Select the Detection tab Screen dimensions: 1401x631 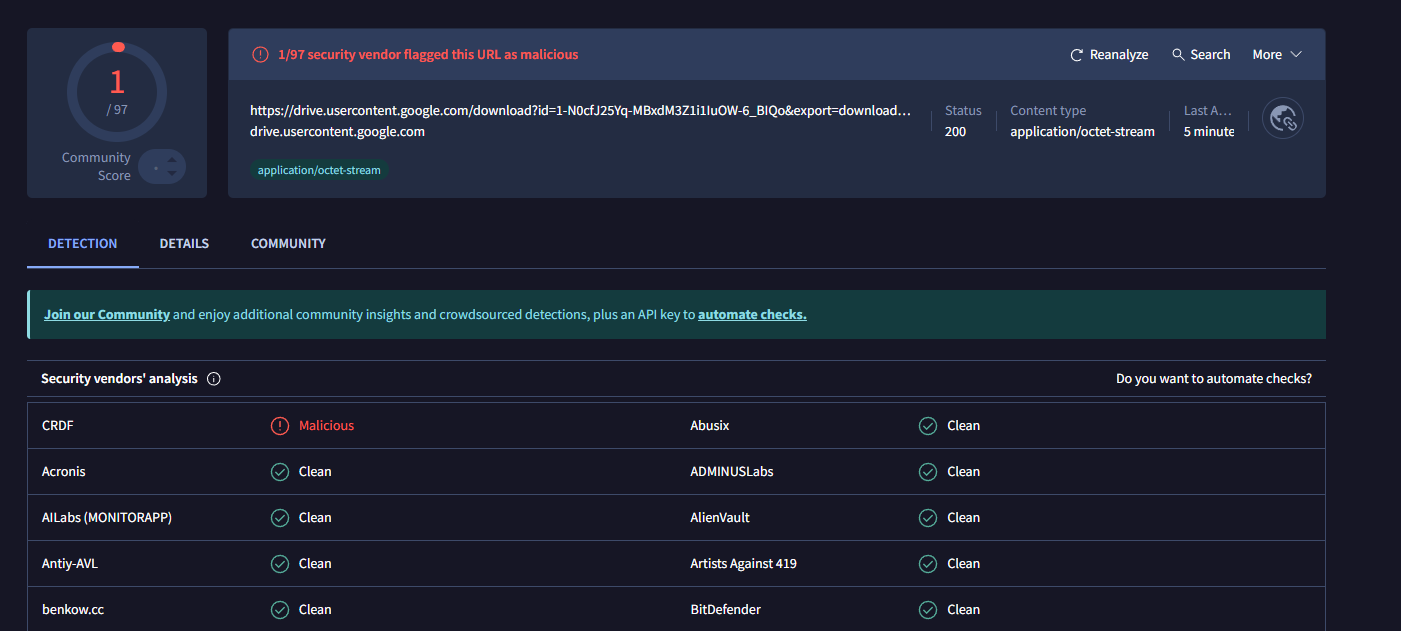(x=83, y=243)
